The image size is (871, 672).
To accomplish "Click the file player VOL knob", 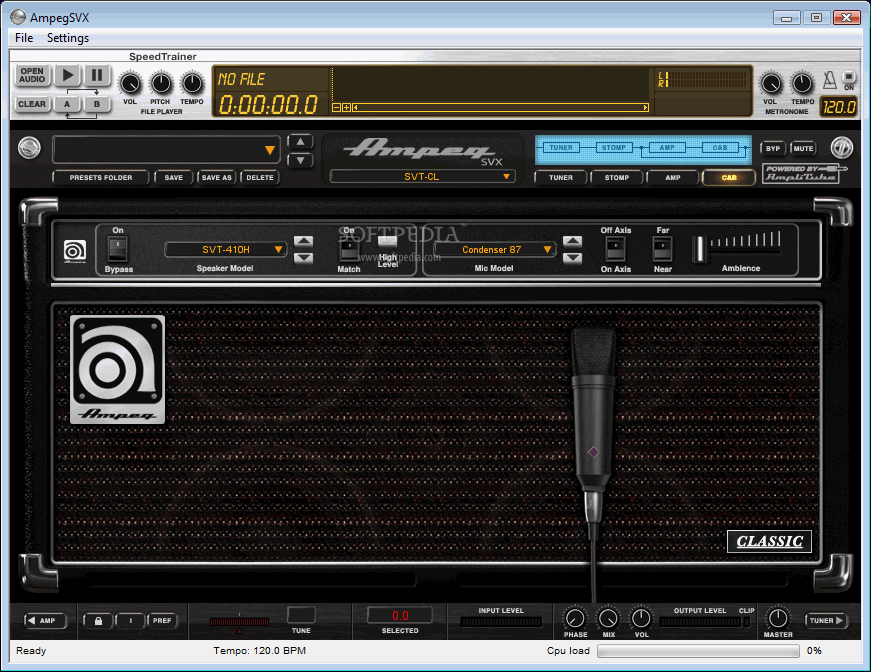I will [130, 84].
